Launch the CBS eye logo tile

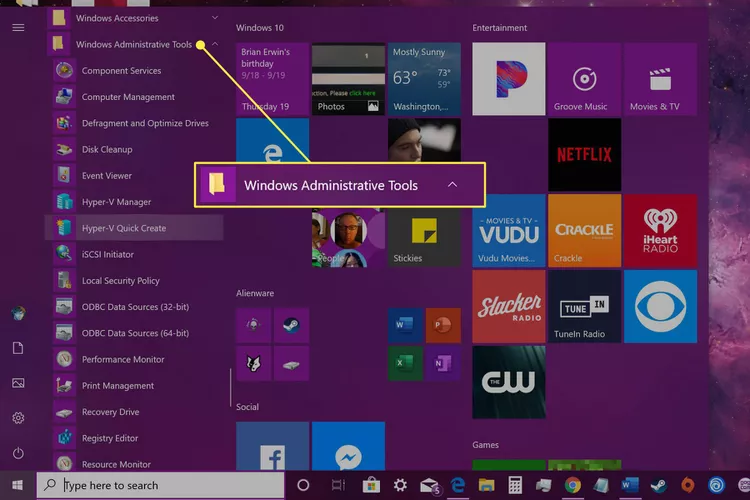661,307
